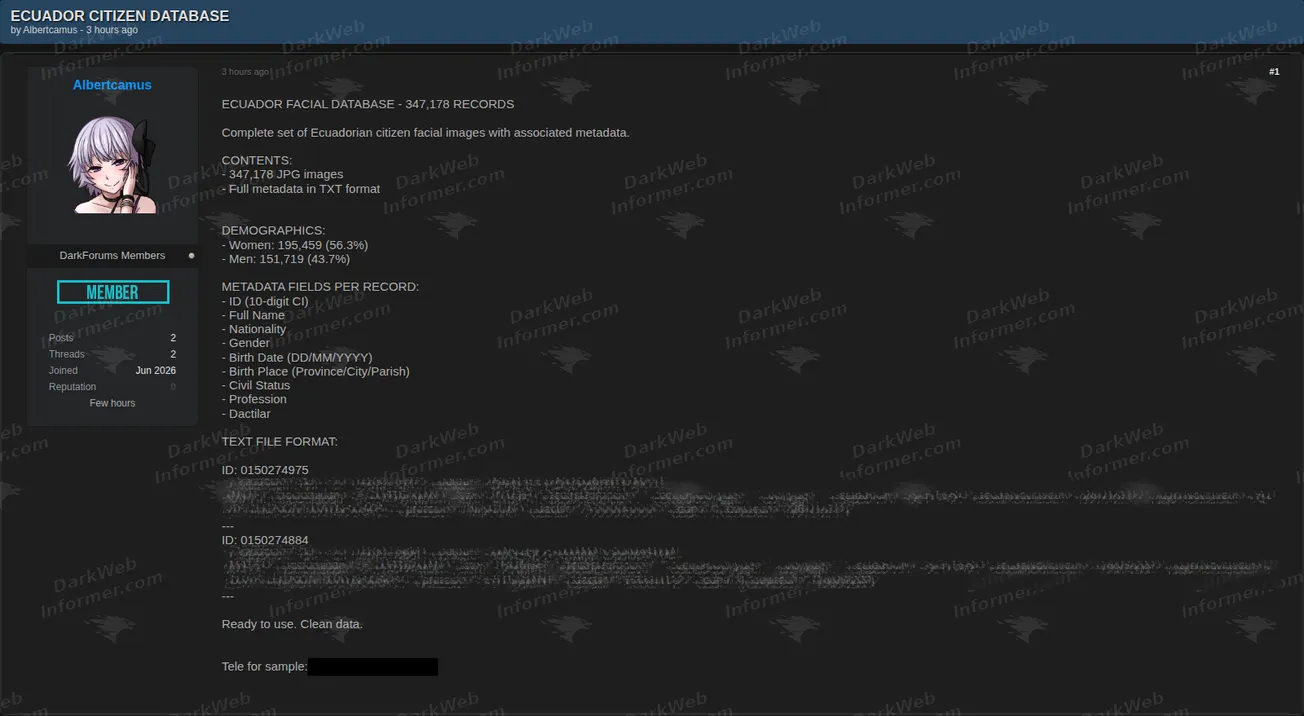Click the Dactilar field line
The width and height of the screenshot is (1304, 716).
(x=246, y=413)
